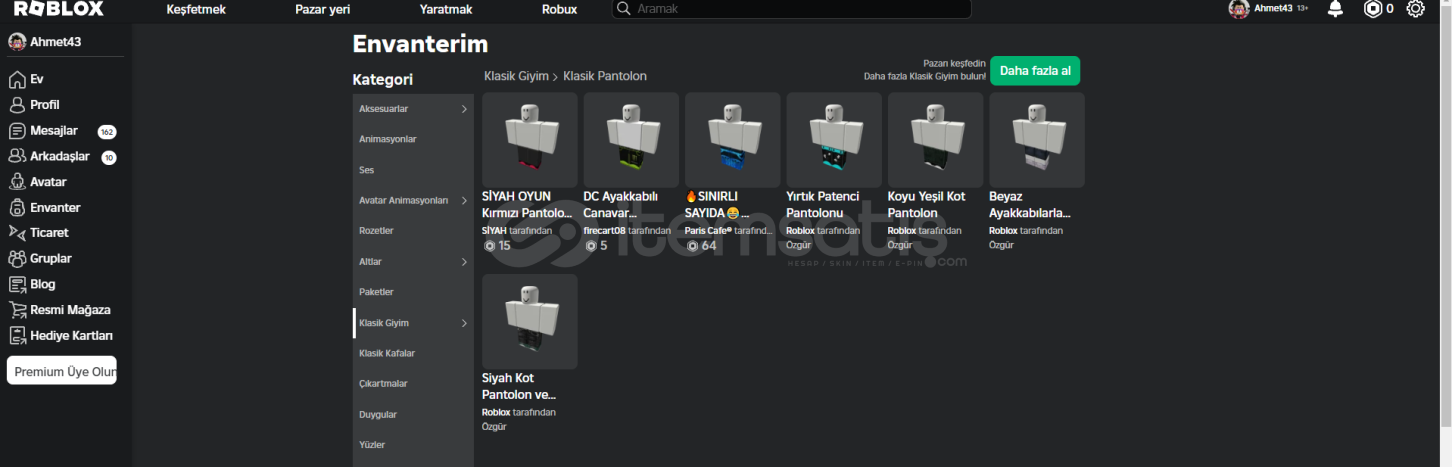Open the Keşfetmek top menu
The height and width of the screenshot is (467, 1452).
(196, 9)
